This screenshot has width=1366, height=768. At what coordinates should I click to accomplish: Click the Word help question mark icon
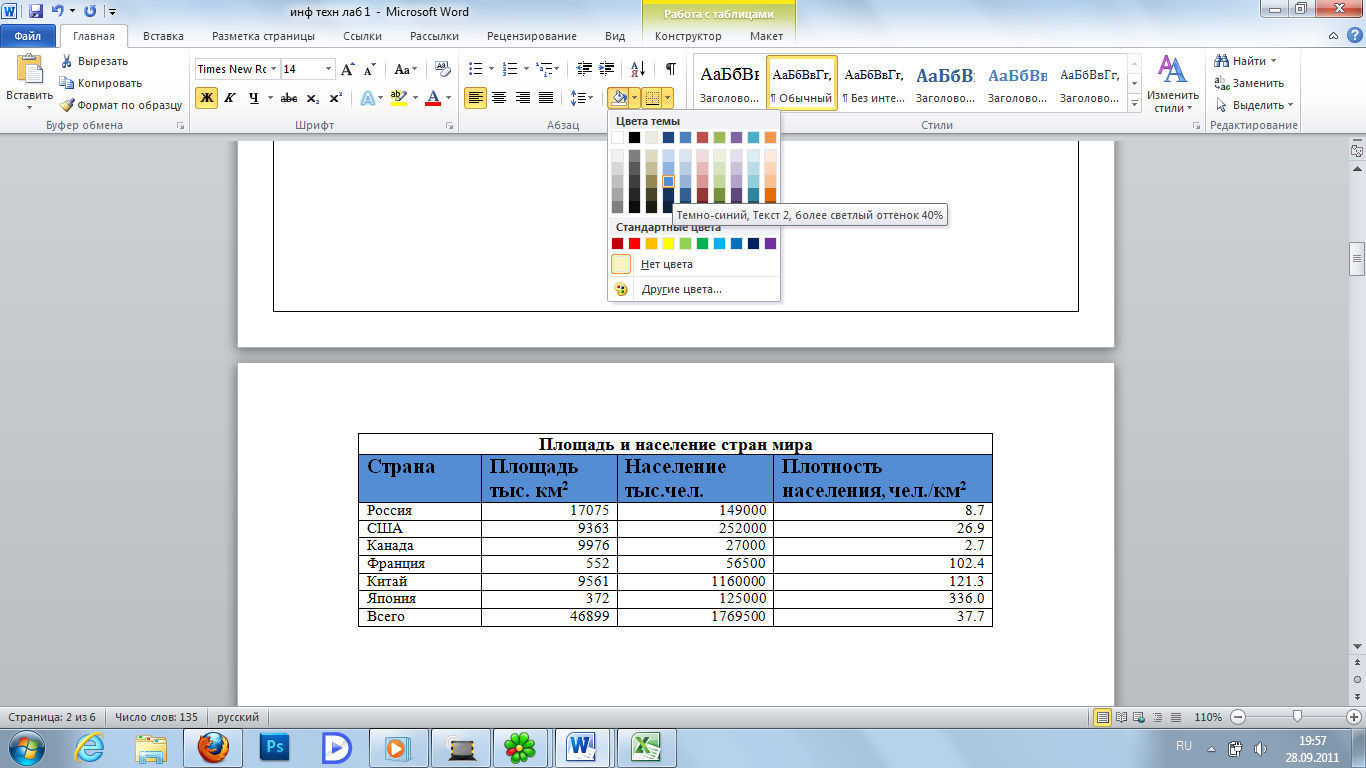(1353, 36)
